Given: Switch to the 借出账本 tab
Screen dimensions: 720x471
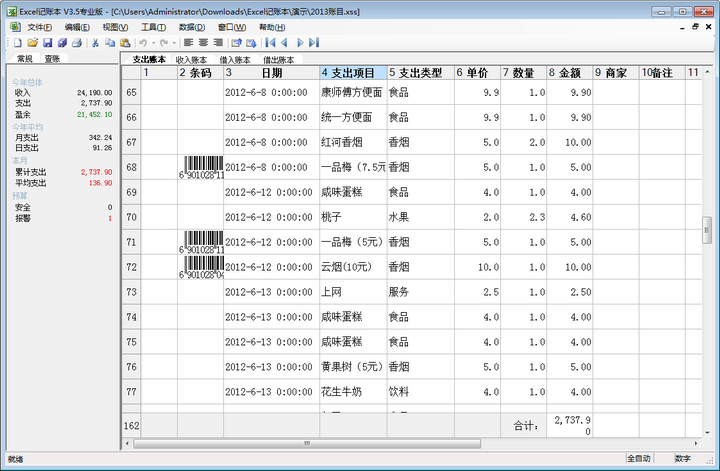Looking at the screenshot, I should 279,60.
